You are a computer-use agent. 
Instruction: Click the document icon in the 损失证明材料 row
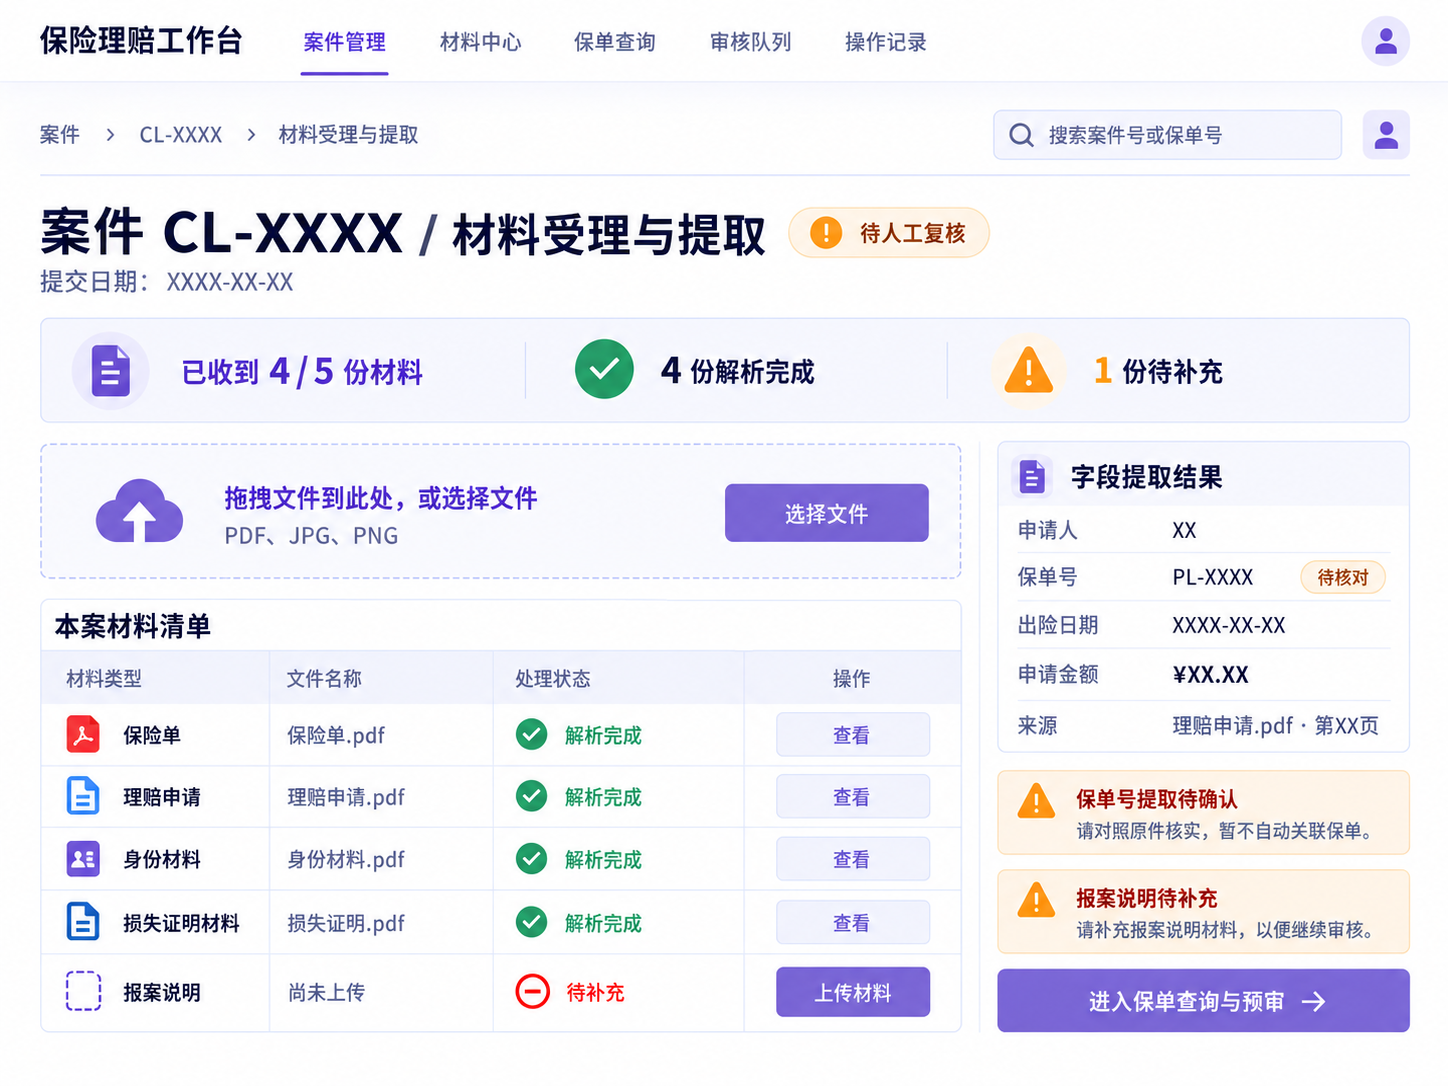pyautogui.click(x=83, y=921)
